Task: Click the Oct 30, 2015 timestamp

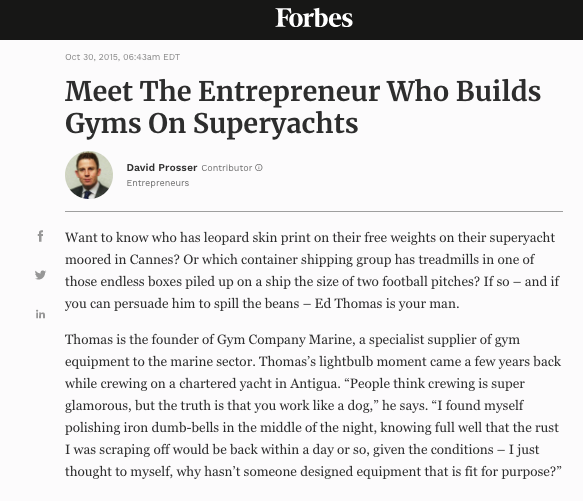Action: point(122,57)
